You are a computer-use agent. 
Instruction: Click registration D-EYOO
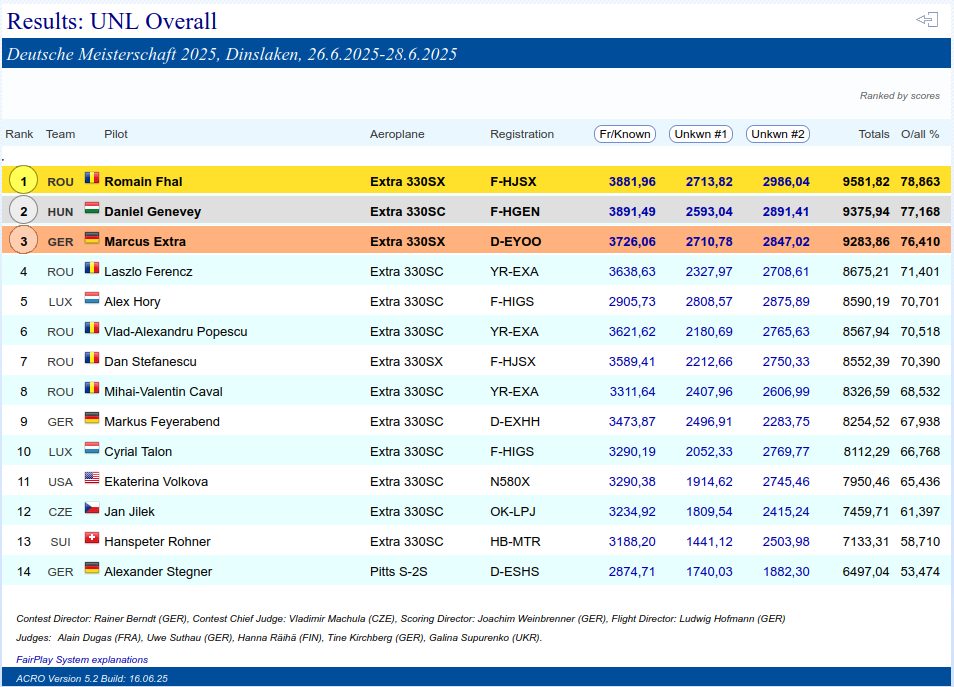pyautogui.click(x=515, y=242)
